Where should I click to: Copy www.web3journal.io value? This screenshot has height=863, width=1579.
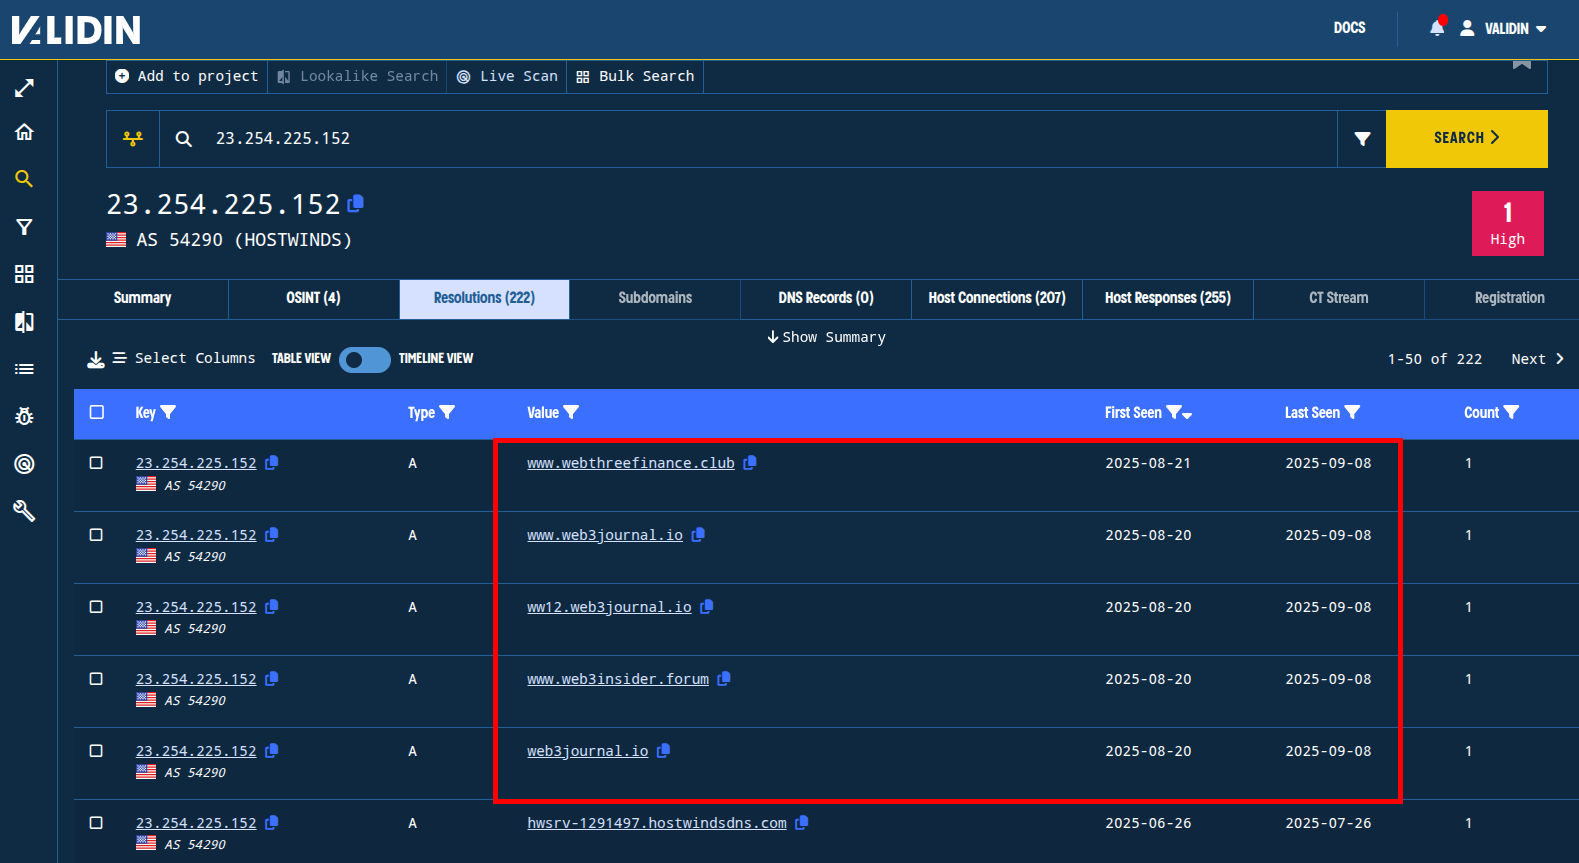click(x=698, y=535)
